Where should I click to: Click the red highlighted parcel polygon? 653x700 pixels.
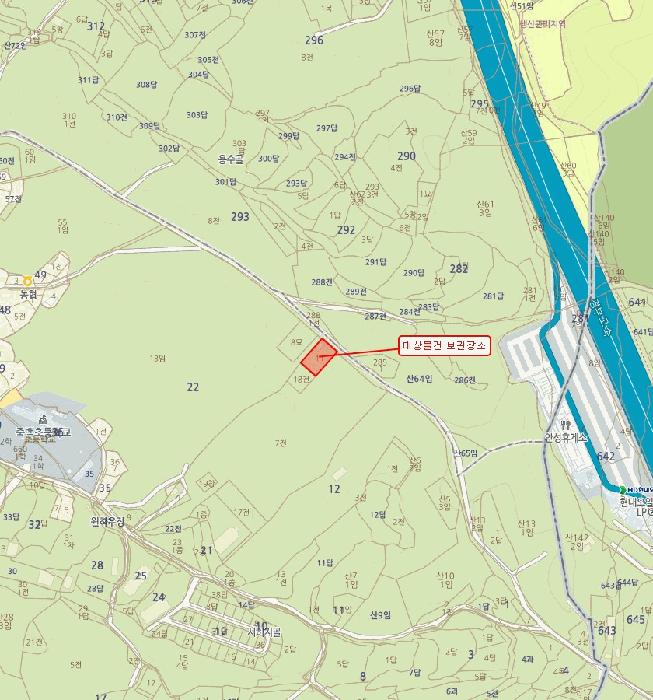coord(319,357)
